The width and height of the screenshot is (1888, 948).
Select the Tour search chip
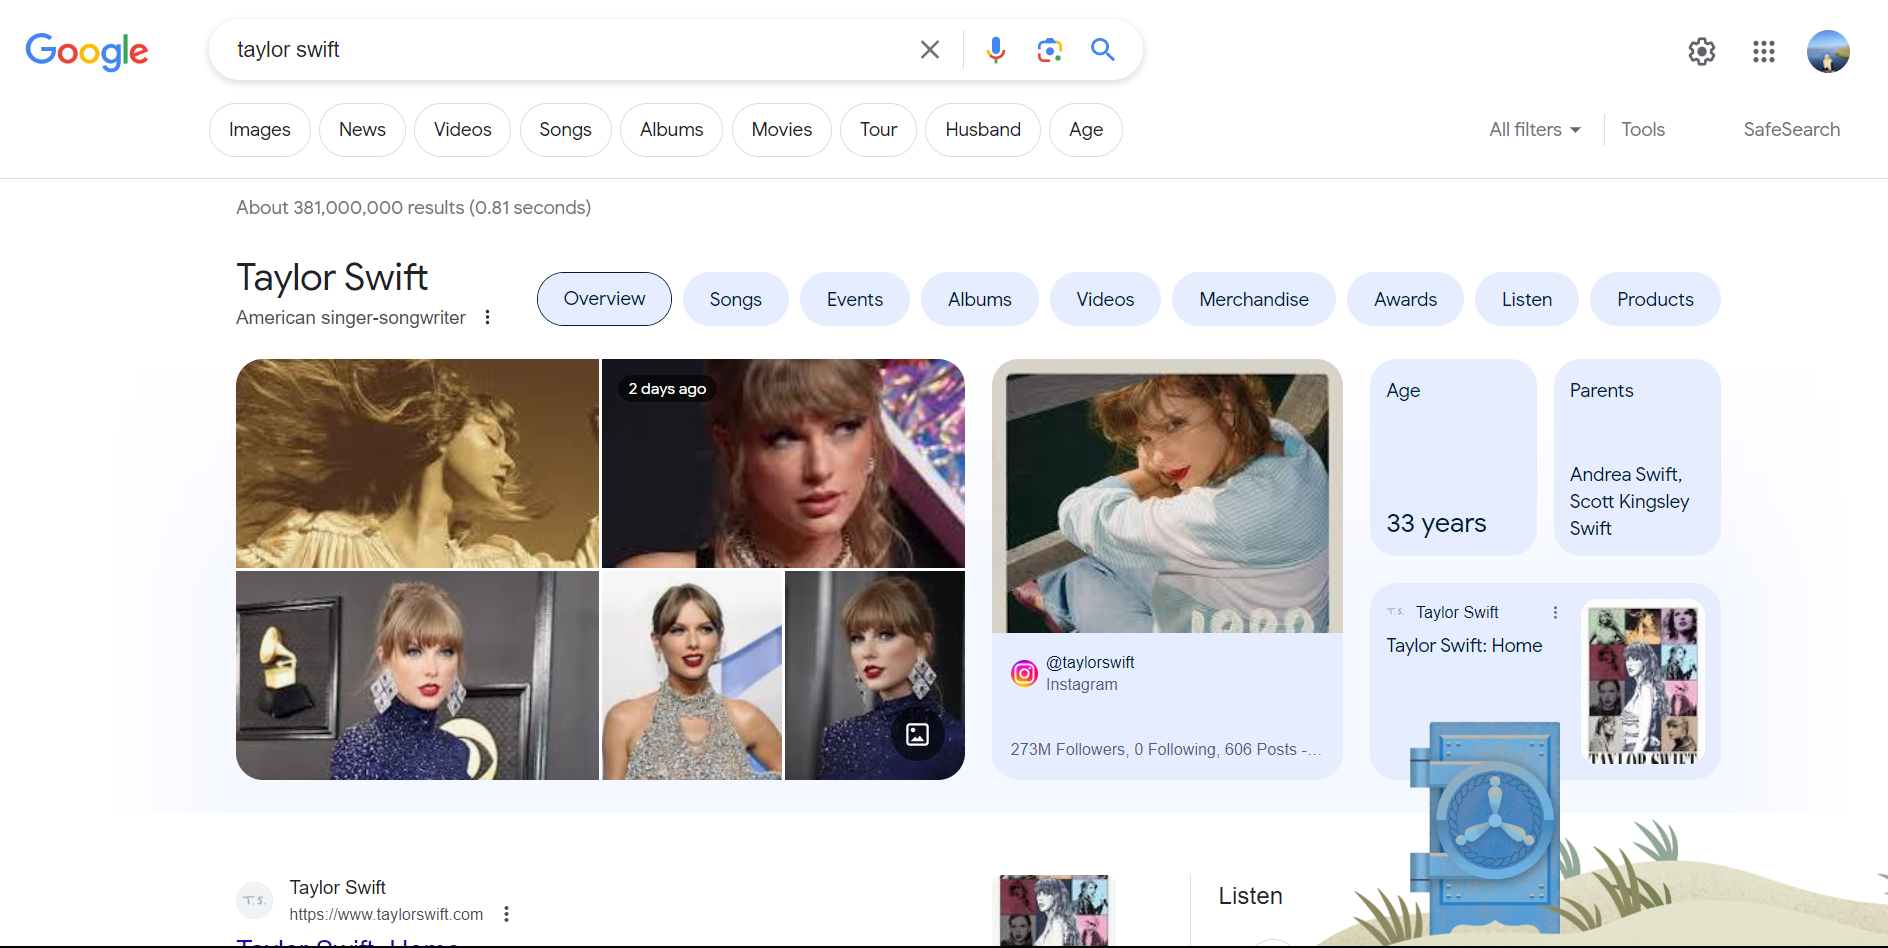pos(878,130)
